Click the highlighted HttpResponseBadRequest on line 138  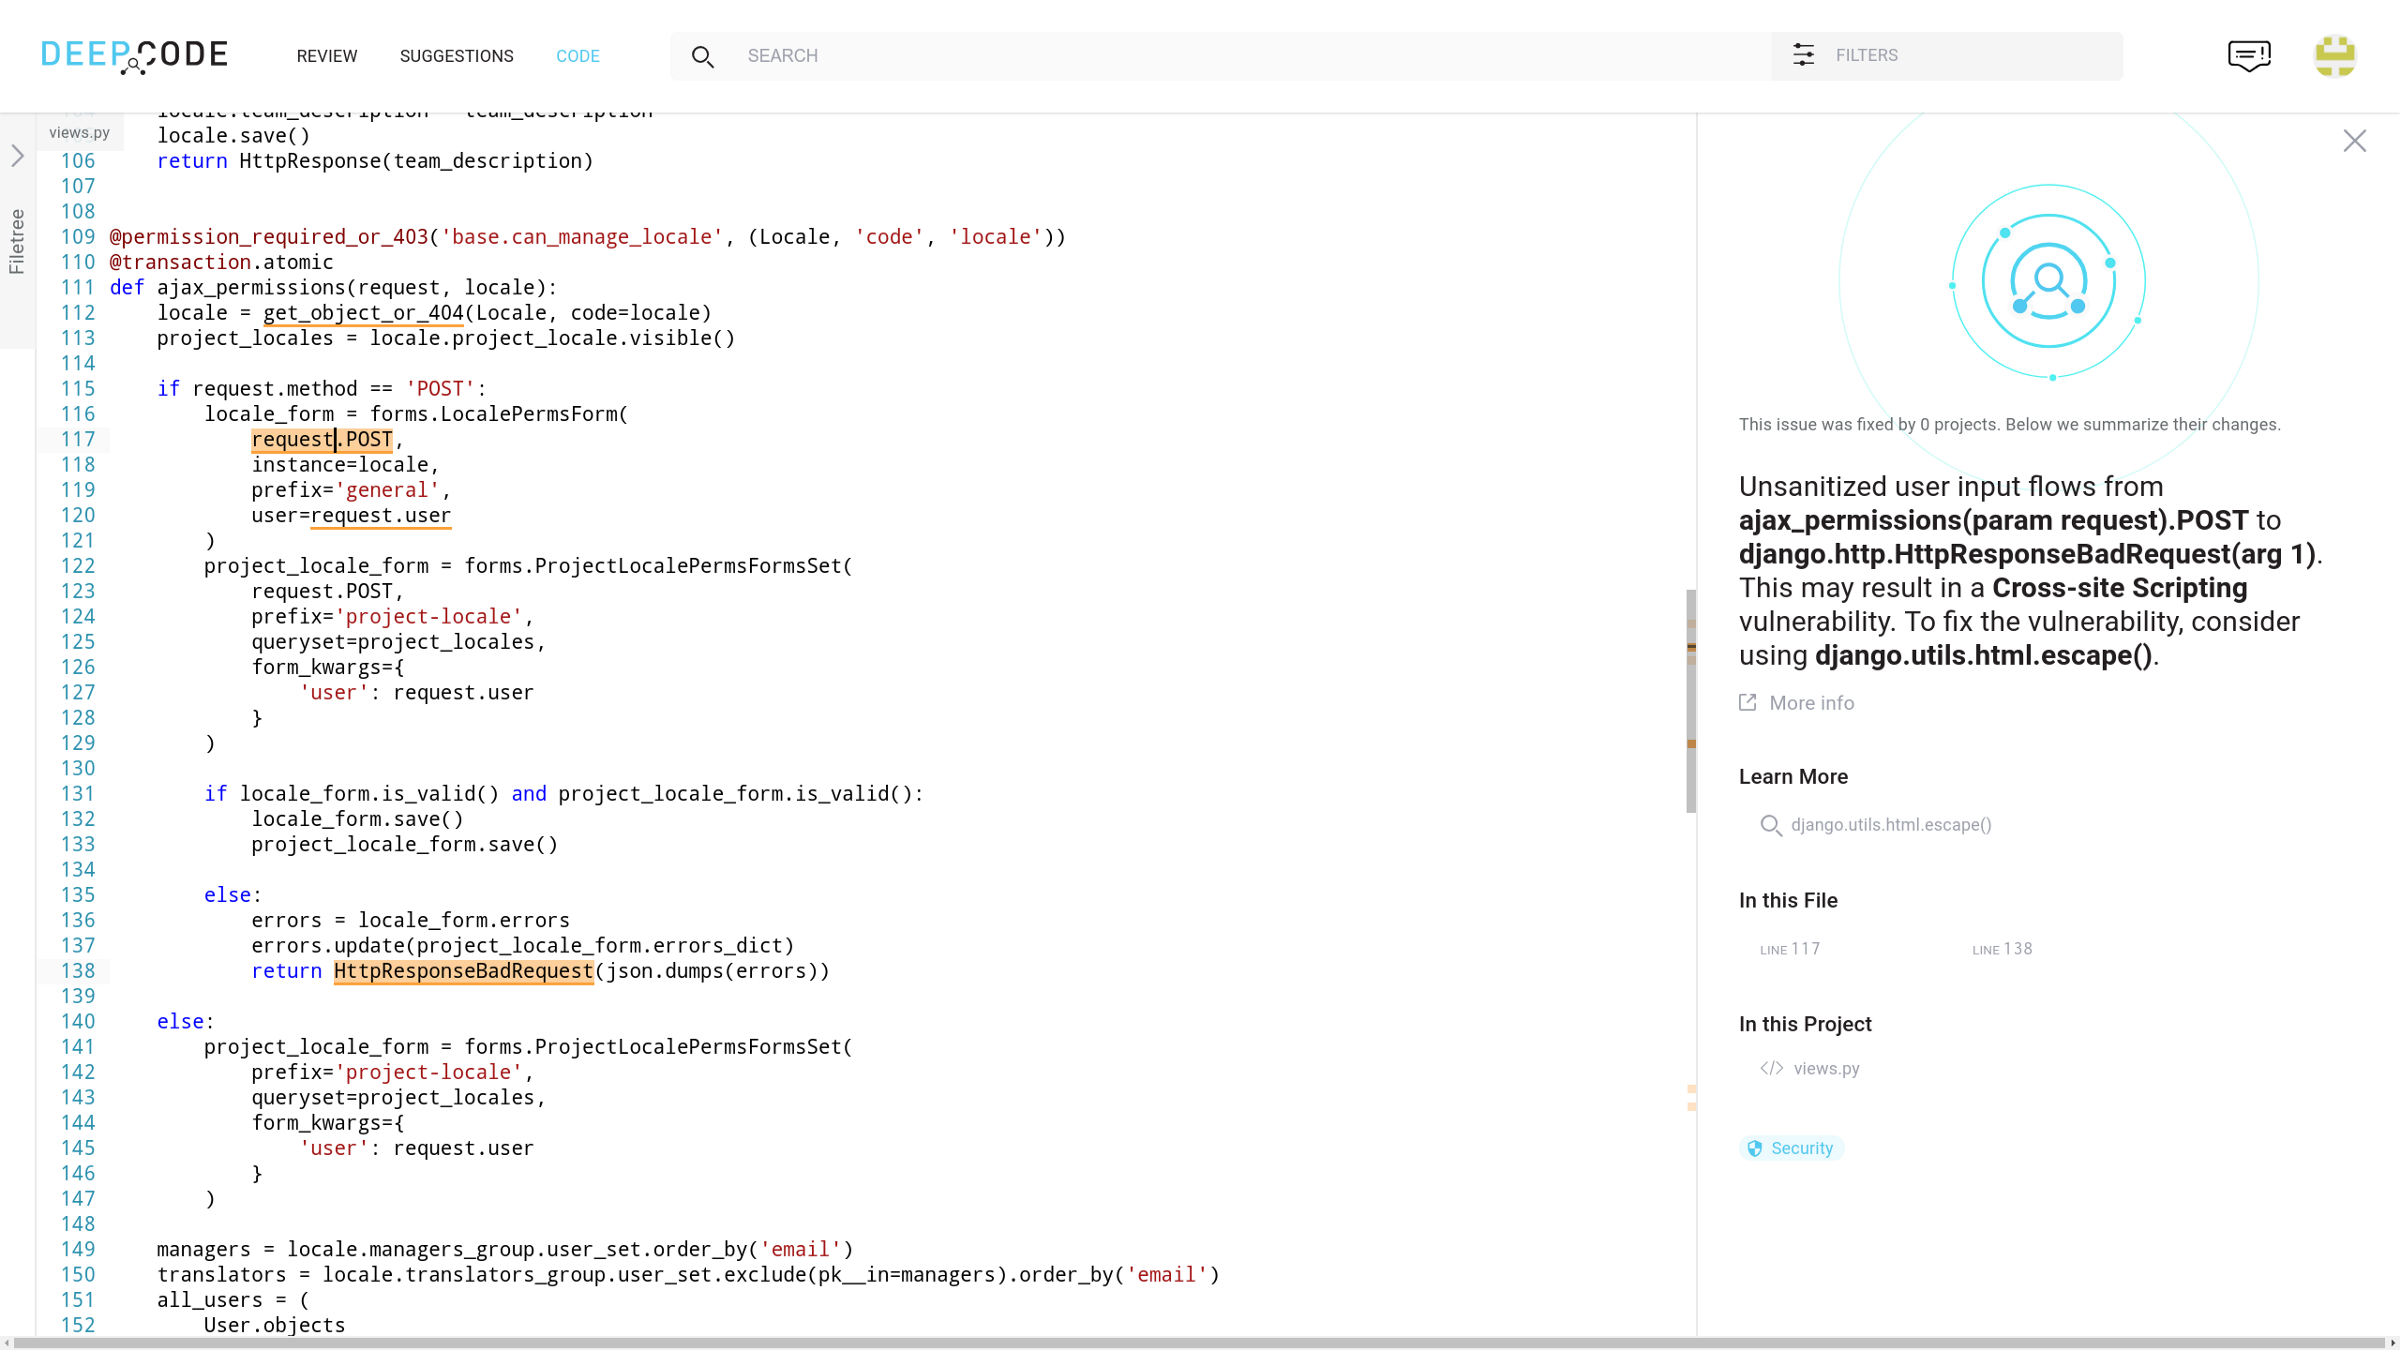(x=463, y=971)
